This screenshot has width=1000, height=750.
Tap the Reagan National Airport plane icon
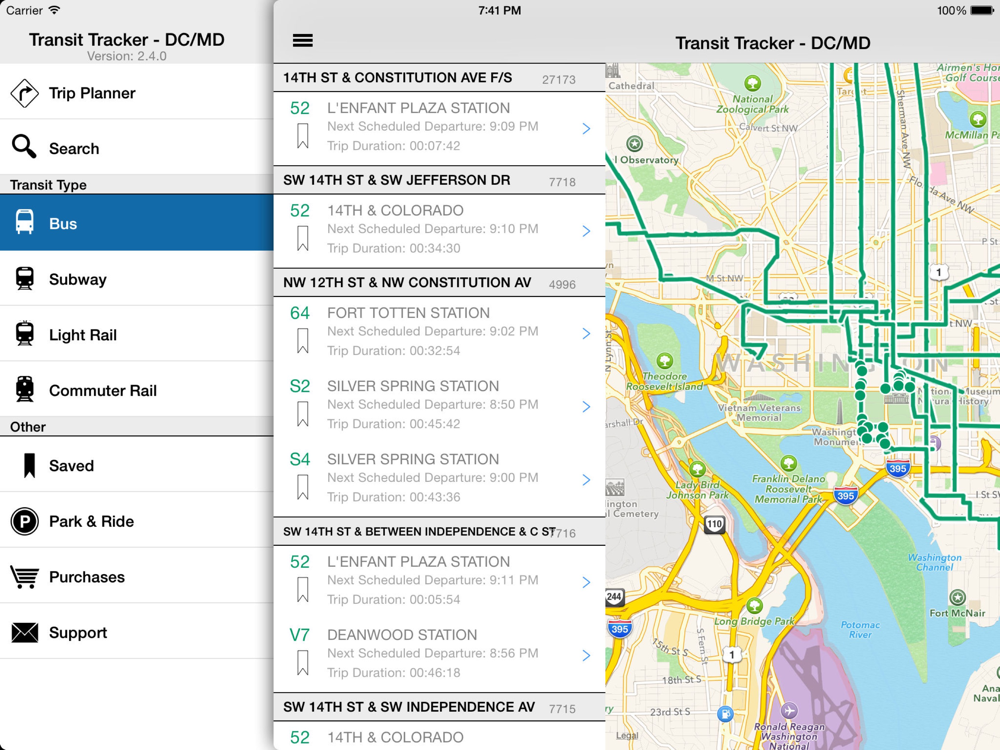point(789,710)
